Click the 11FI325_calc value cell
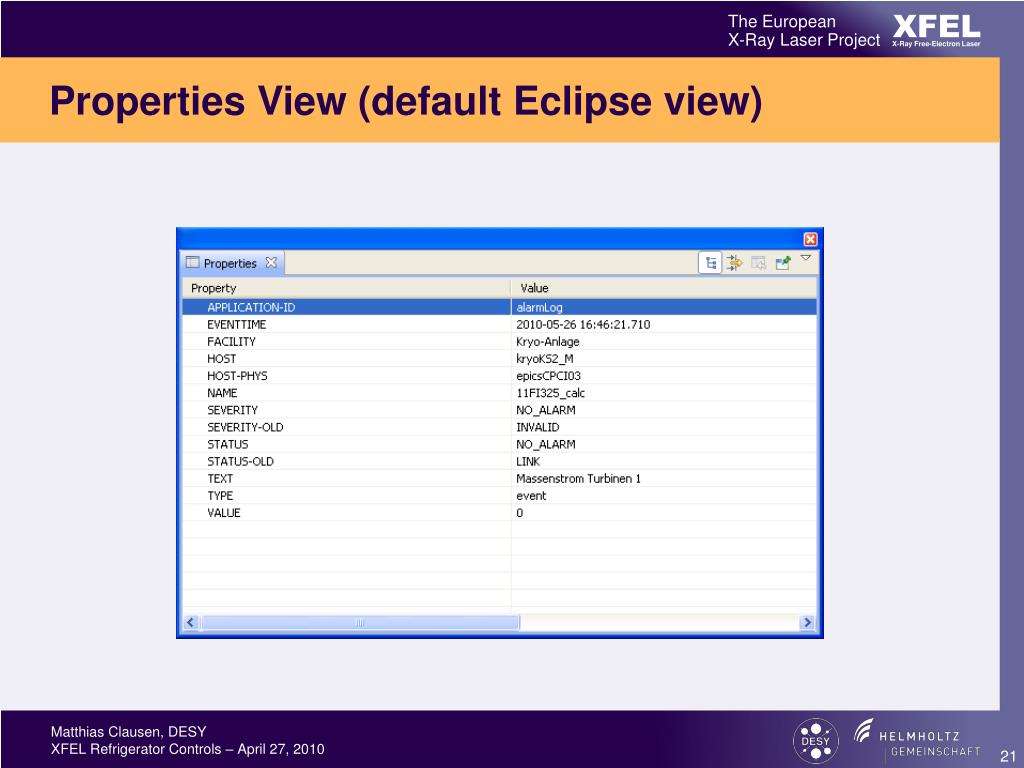The image size is (1024, 768). (664, 392)
